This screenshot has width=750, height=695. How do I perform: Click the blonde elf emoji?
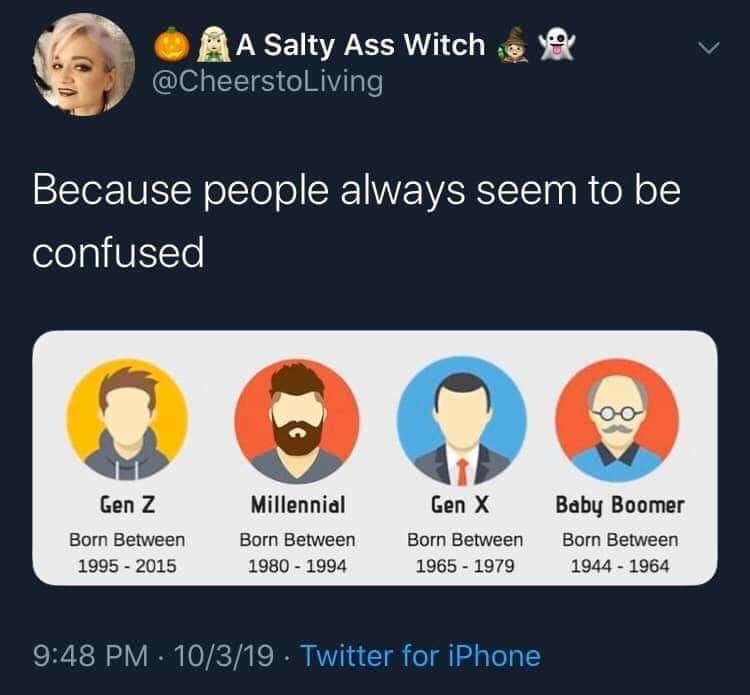point(215,45)
